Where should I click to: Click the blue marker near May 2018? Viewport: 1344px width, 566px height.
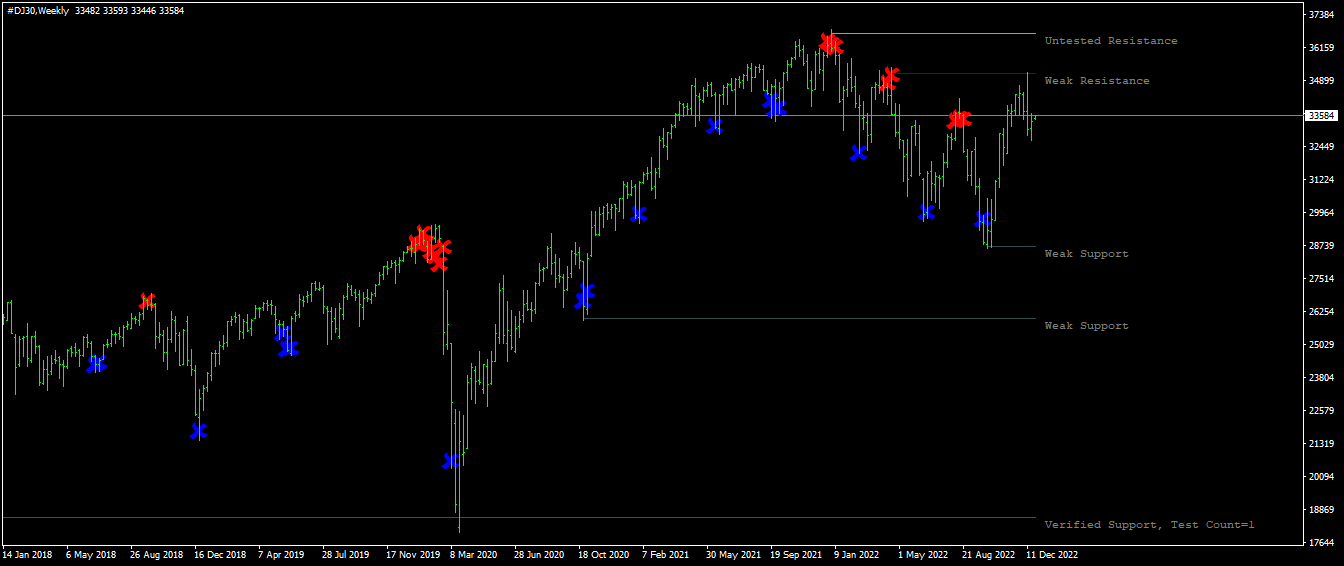click(x=96, y=364)
